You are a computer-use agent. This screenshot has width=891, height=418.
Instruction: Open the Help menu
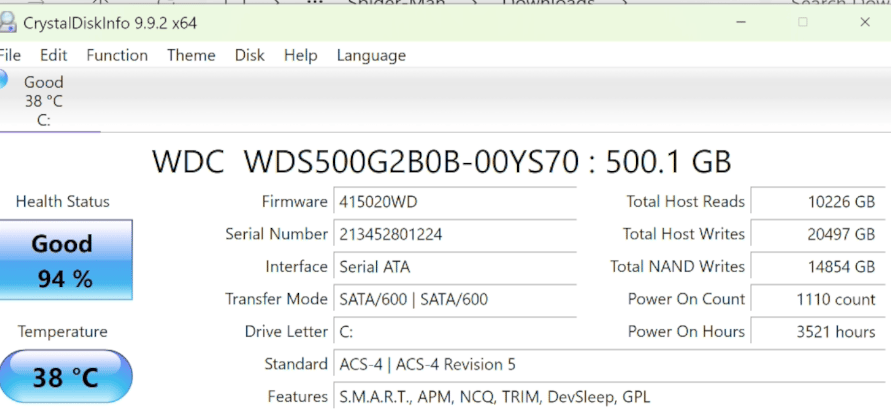tap(301, 55)
